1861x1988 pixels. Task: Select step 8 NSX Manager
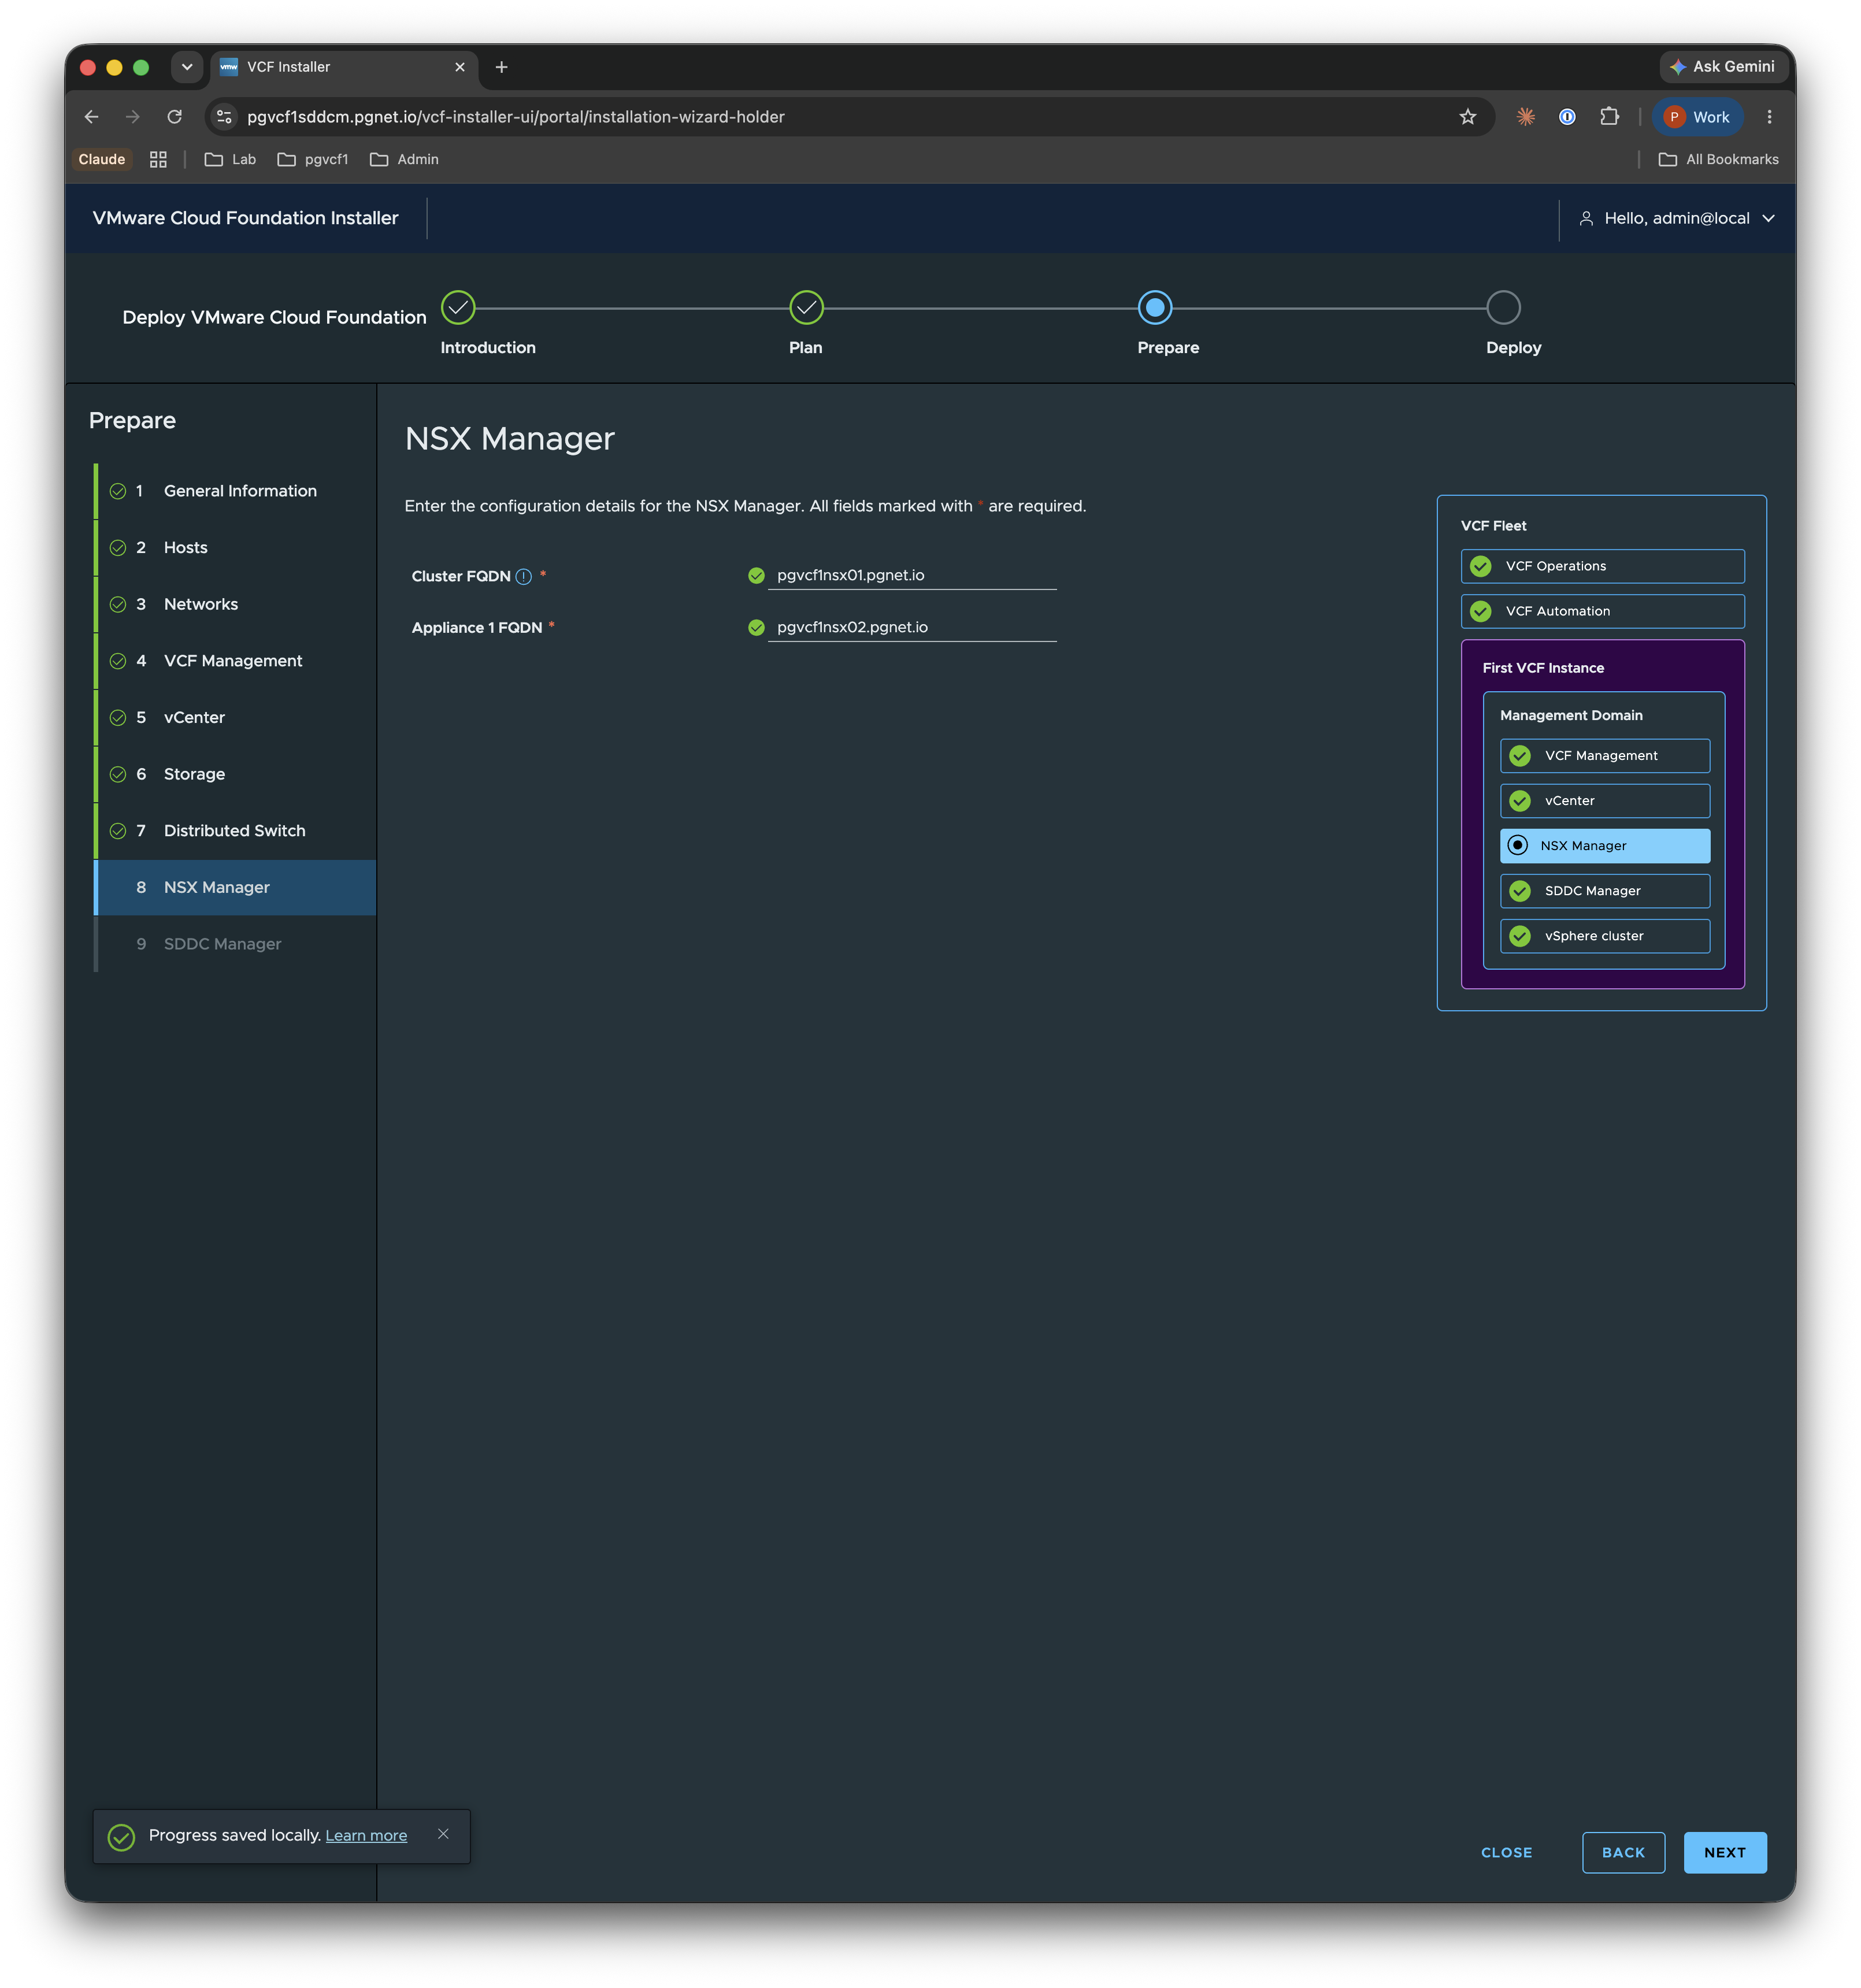click(236, 888)
